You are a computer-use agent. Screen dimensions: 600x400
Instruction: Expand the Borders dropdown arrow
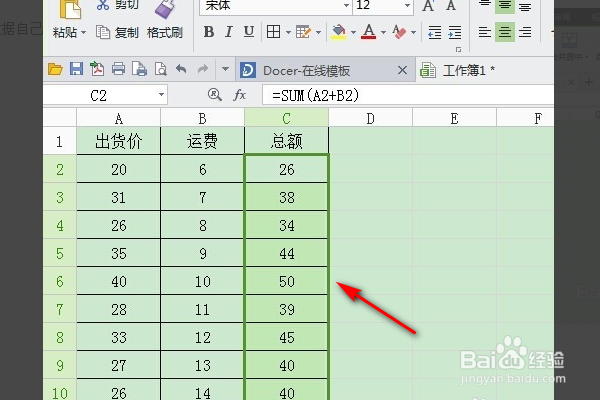pos(288,32)
